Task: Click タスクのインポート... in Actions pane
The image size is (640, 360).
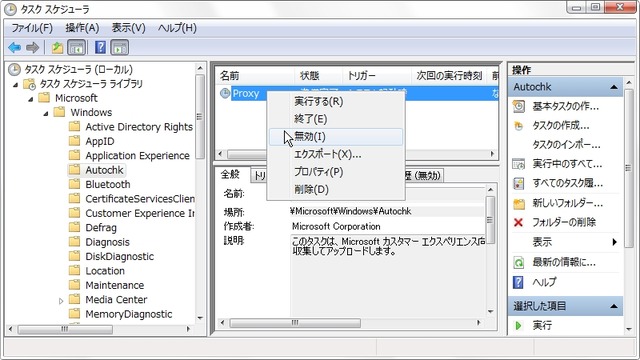Action: [566, 144]
